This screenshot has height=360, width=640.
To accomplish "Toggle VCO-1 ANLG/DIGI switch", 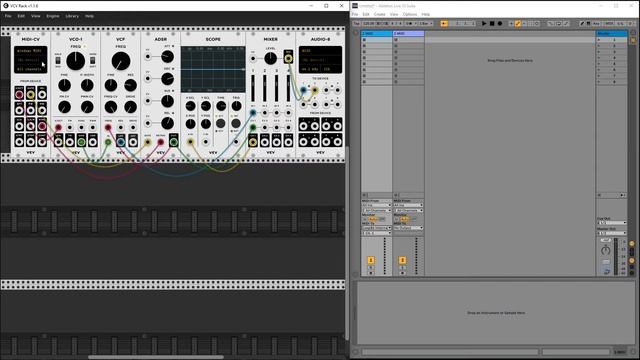I will tap(58, 60).
